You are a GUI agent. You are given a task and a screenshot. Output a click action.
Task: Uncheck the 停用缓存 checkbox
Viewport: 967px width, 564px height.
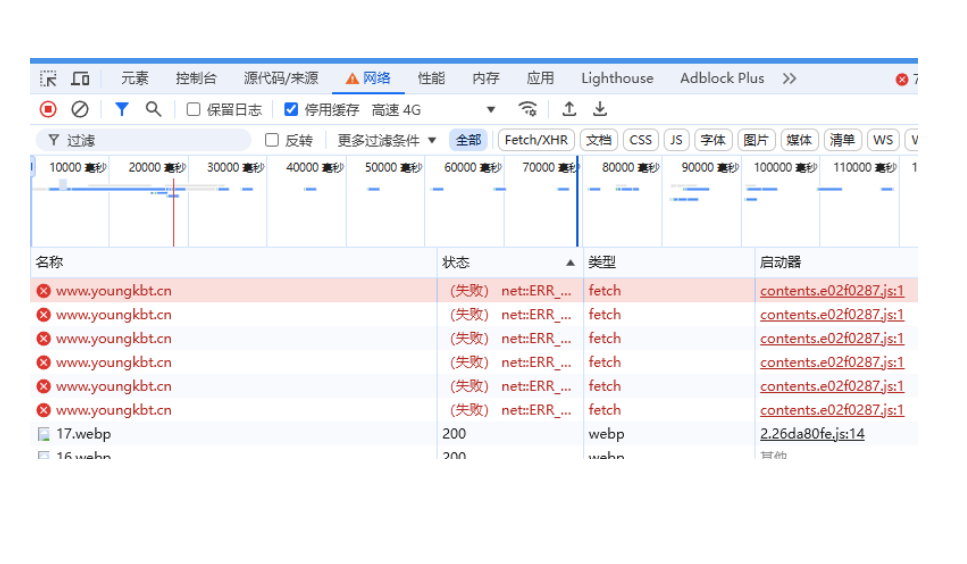pos(291,110)
